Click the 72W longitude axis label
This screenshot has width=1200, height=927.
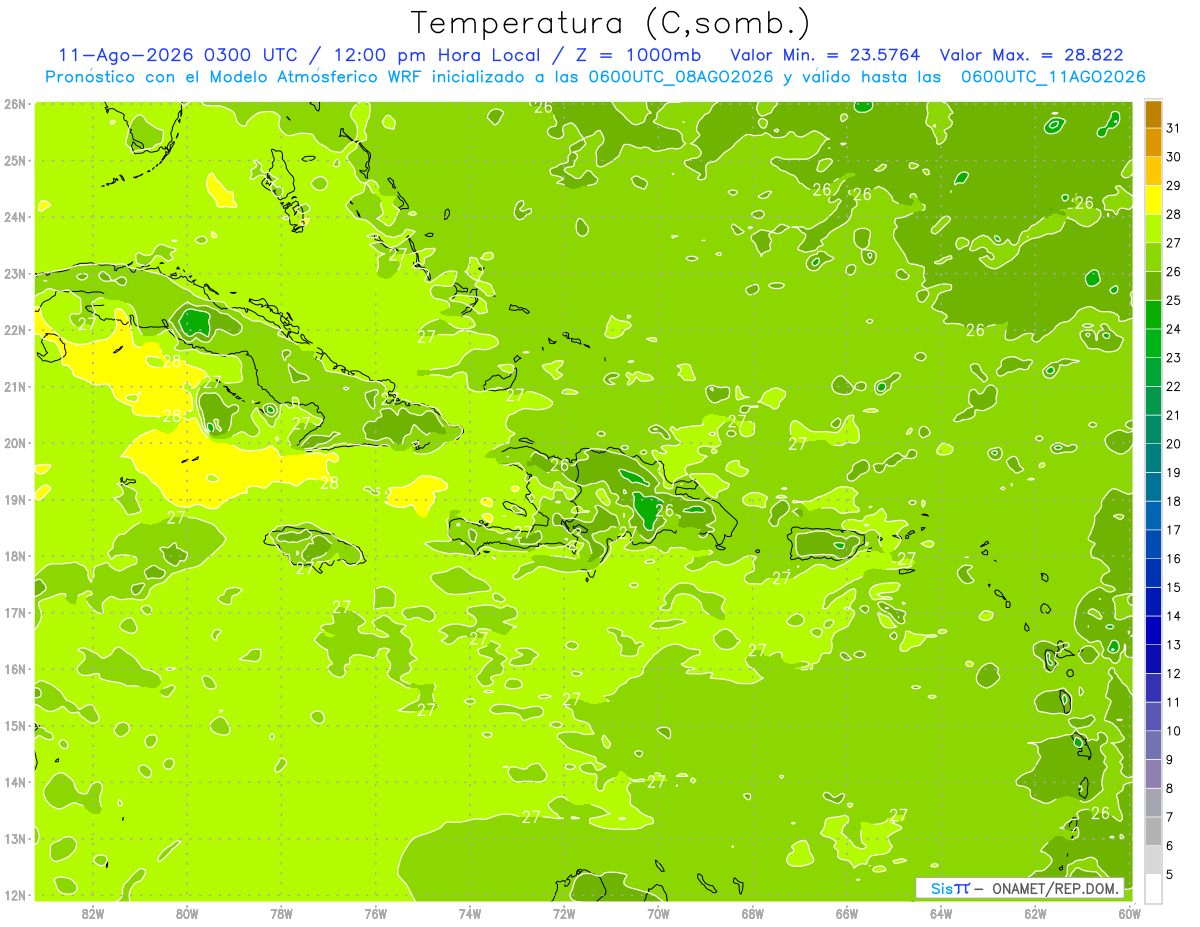pos(564,912)
